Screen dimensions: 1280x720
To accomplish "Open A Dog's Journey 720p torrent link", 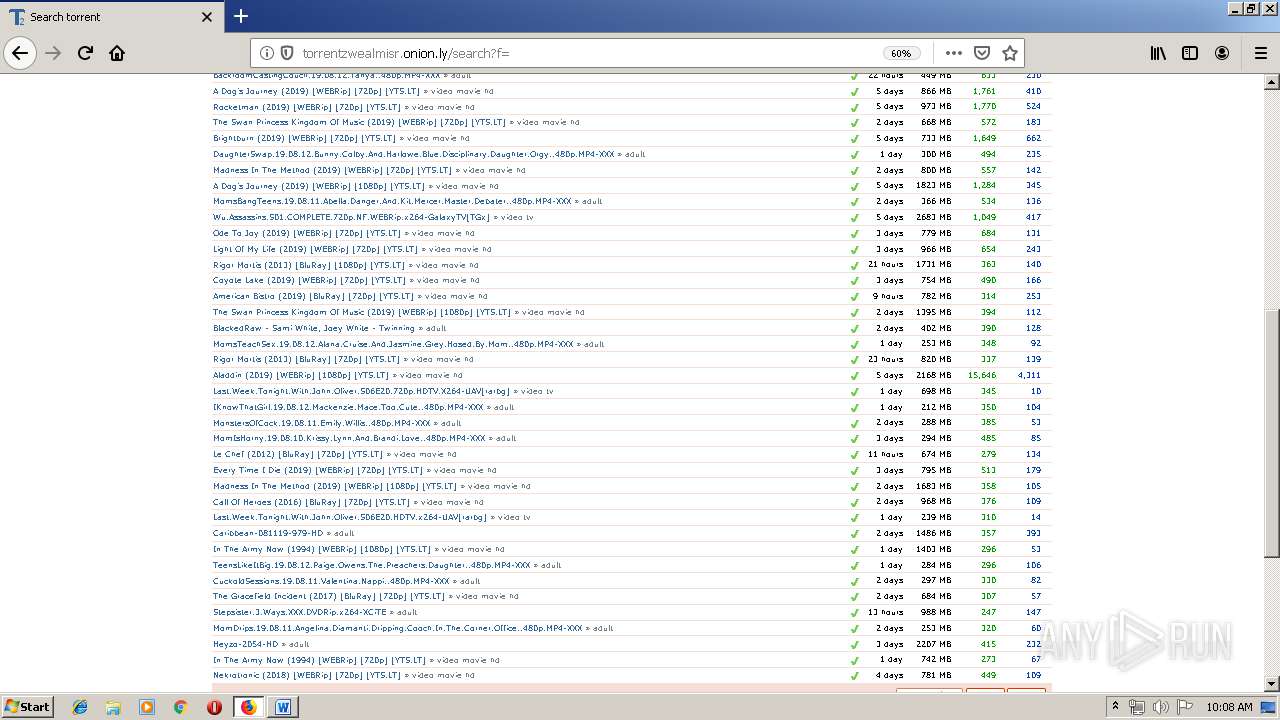I will 316,91.
